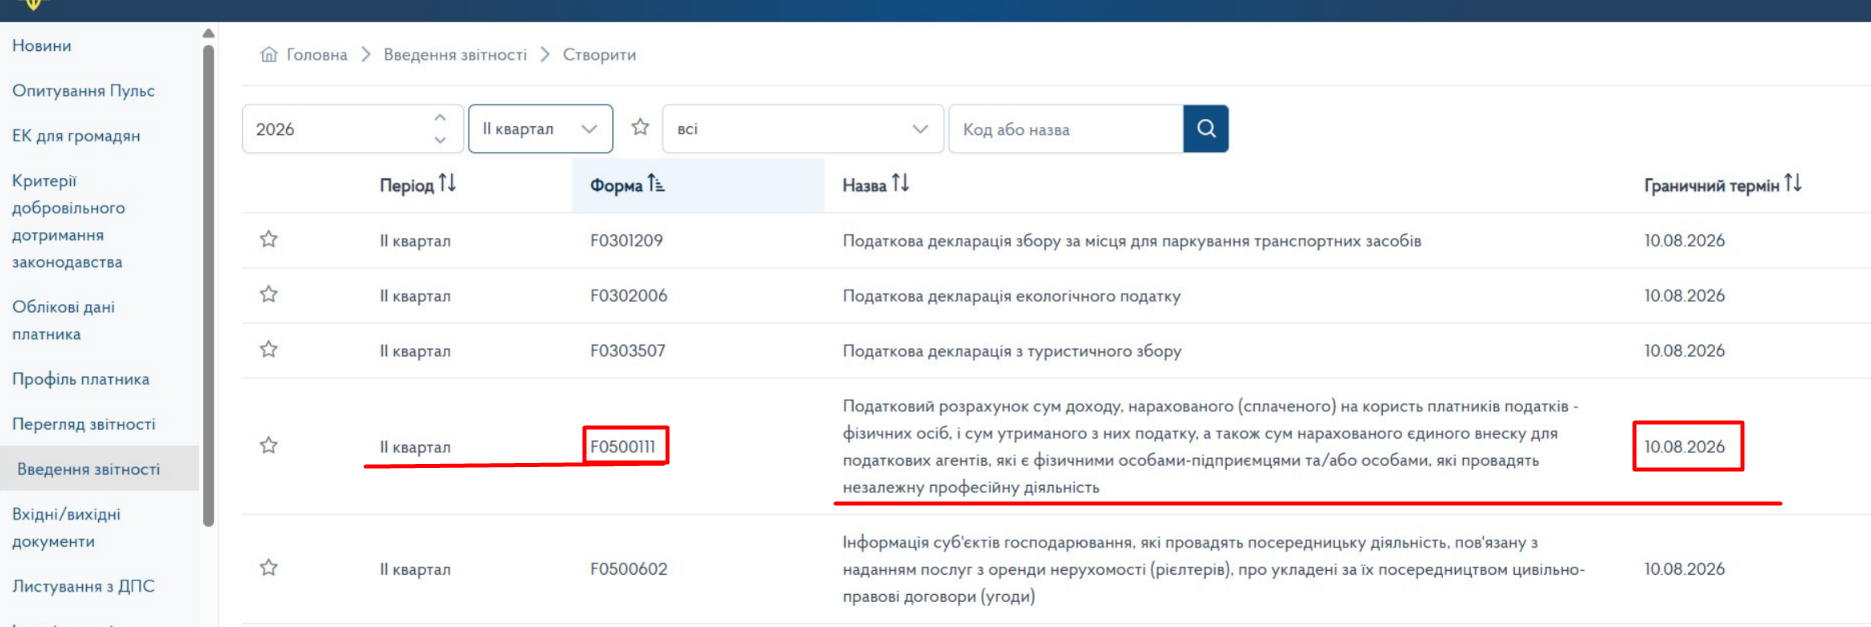
Task: Star the F0302006 ecological tax row
Action: [269, 295]
